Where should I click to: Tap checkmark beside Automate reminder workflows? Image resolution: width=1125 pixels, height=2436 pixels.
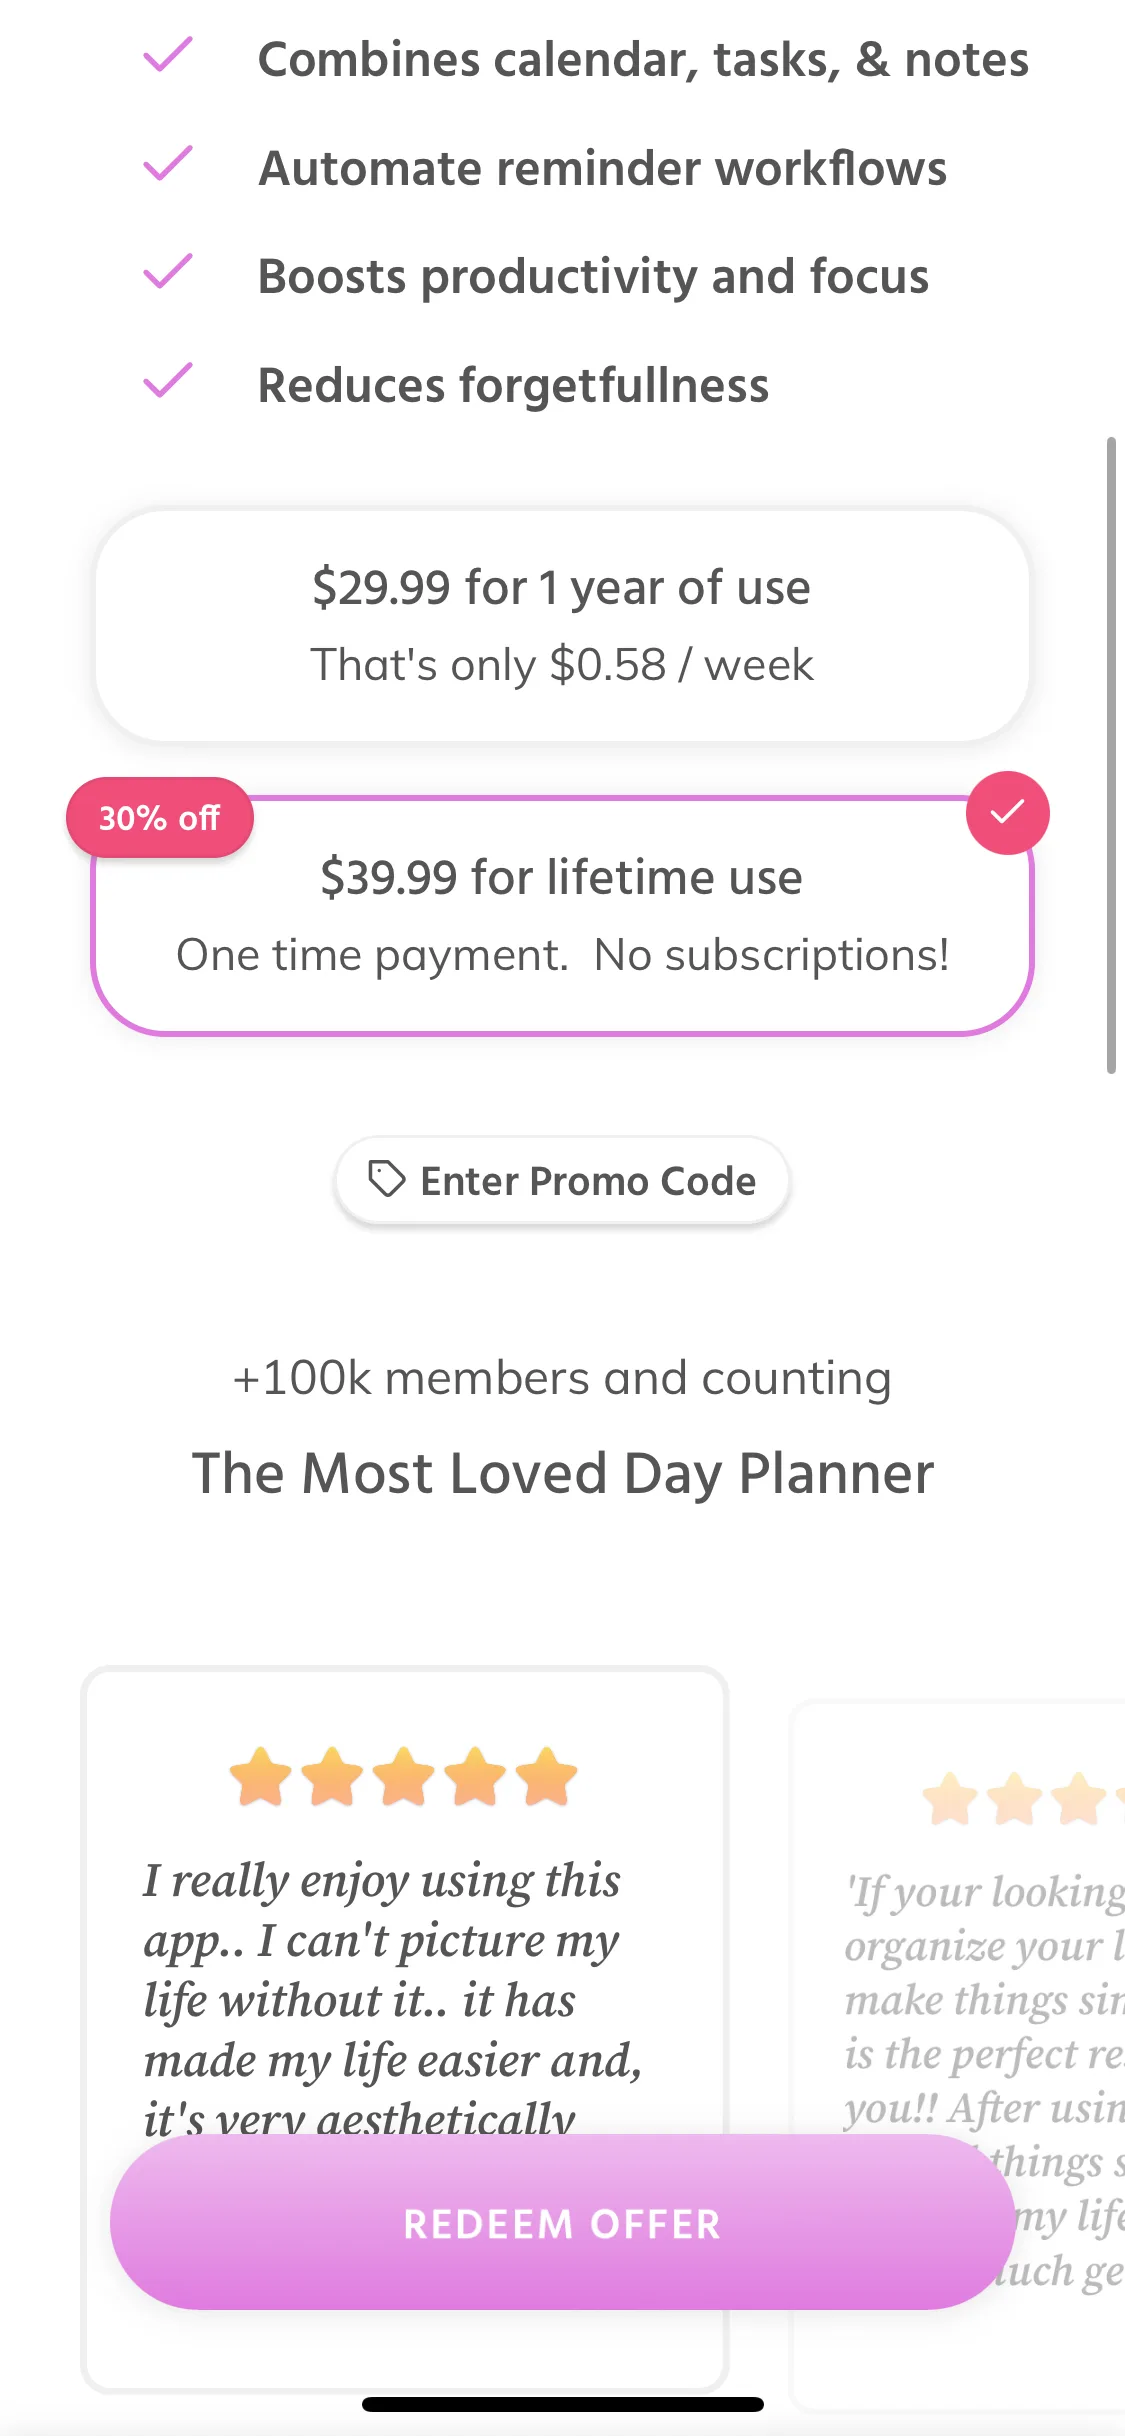coord(168,164)
